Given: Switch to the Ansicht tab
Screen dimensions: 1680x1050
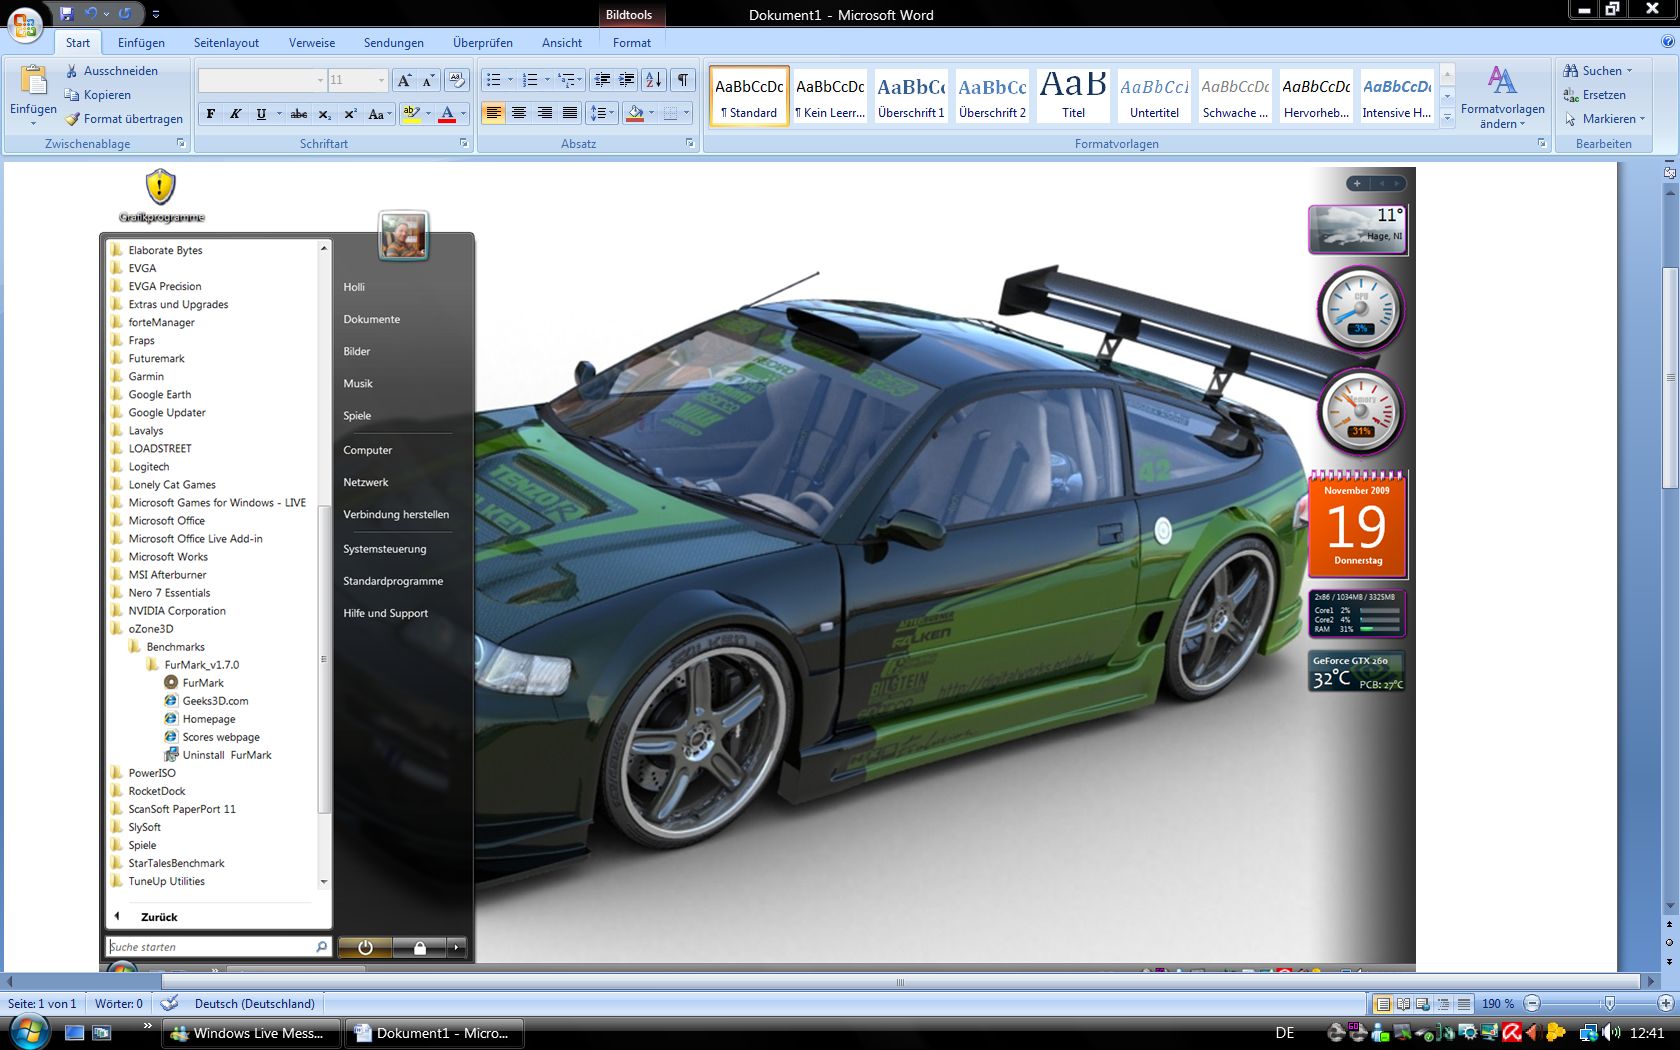Looking at the screenshot, I should (562, 43).
